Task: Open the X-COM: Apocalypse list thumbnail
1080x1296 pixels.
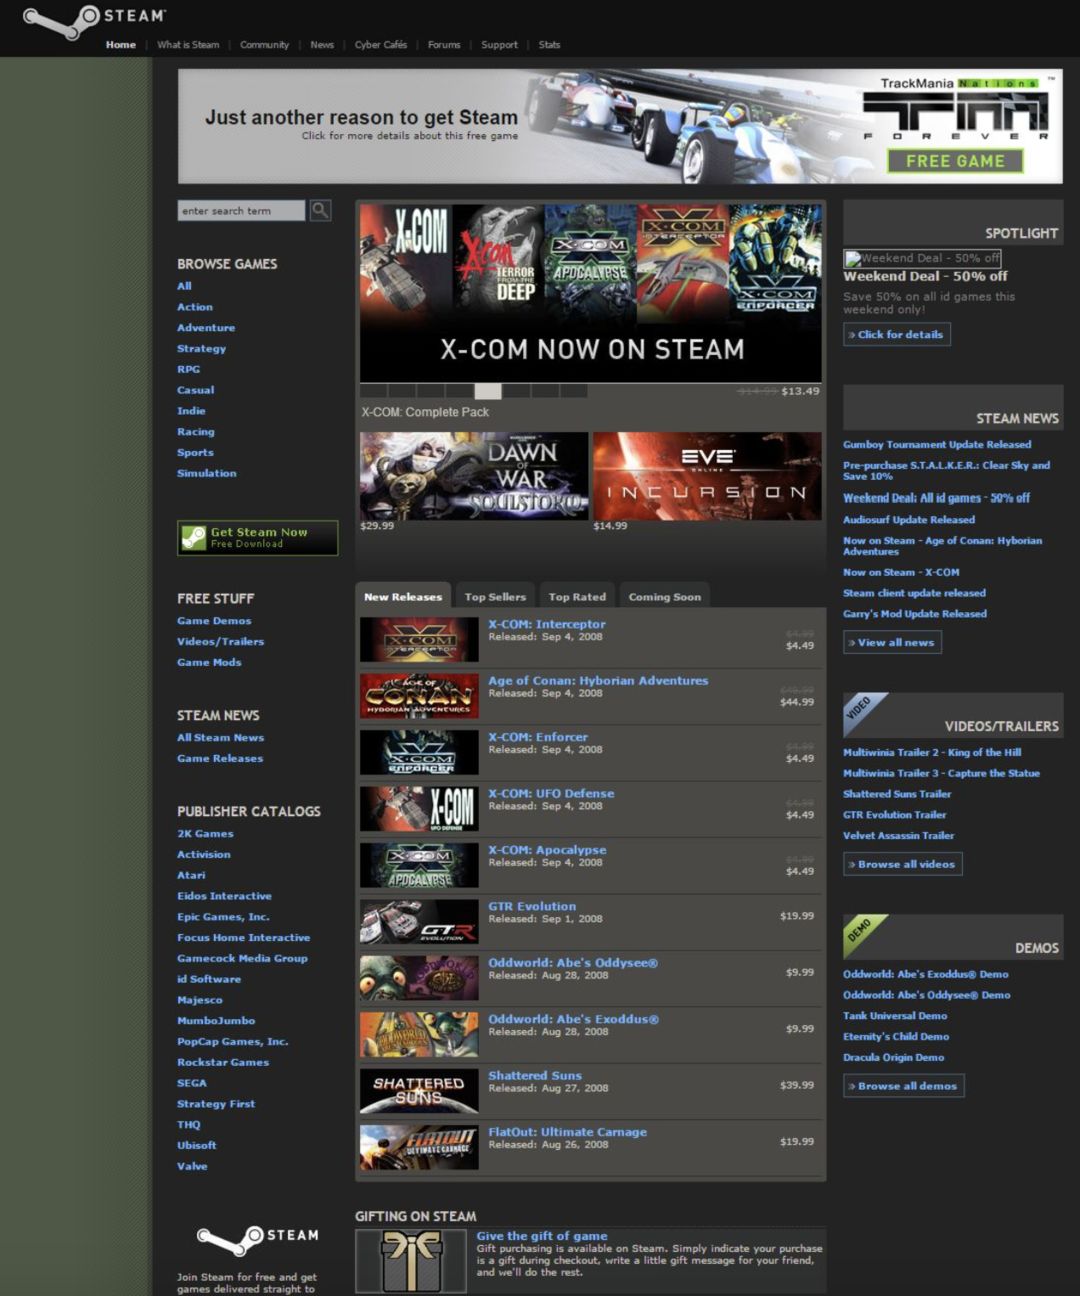Action: [x=419, y=866]
